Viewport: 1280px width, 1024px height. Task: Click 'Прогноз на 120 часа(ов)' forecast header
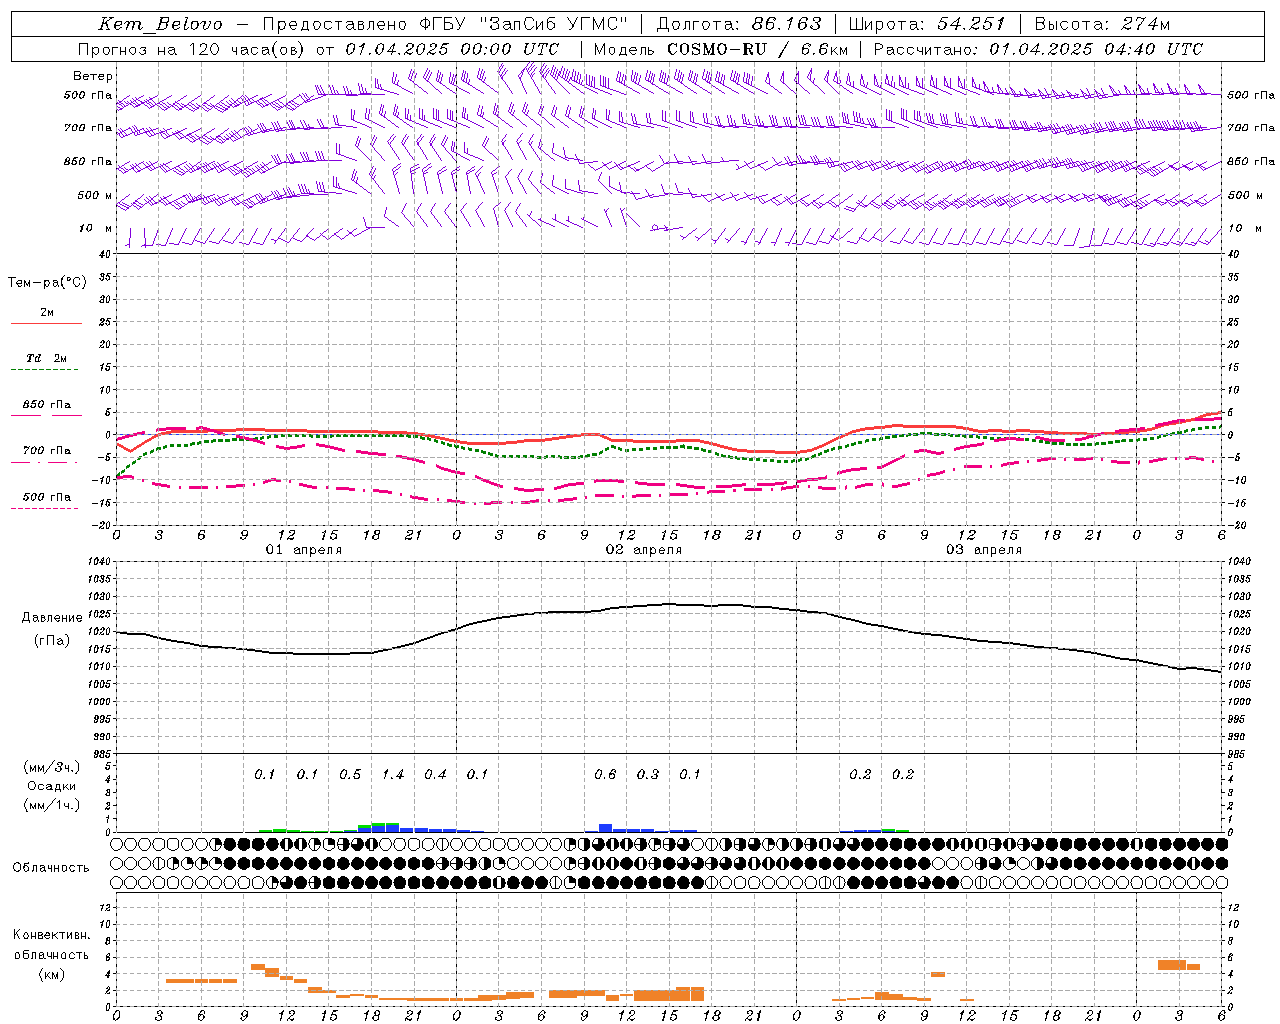(192, 49)
